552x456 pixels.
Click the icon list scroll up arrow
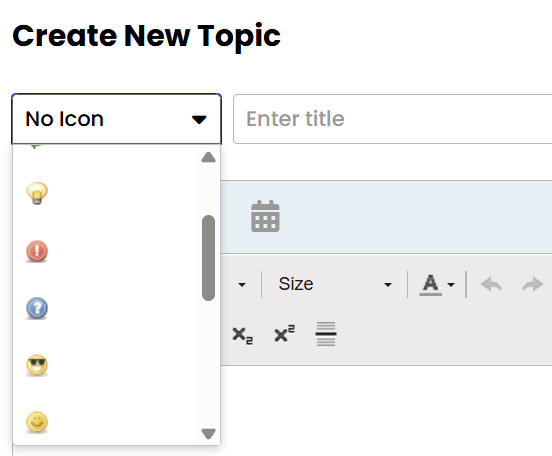pyautogui.click(x=208, y=157)
